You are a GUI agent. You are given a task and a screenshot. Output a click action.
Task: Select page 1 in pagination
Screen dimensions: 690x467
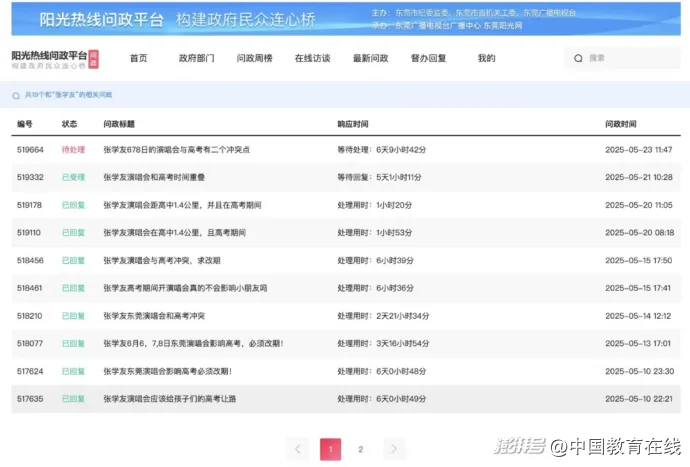tap(330, 450)
